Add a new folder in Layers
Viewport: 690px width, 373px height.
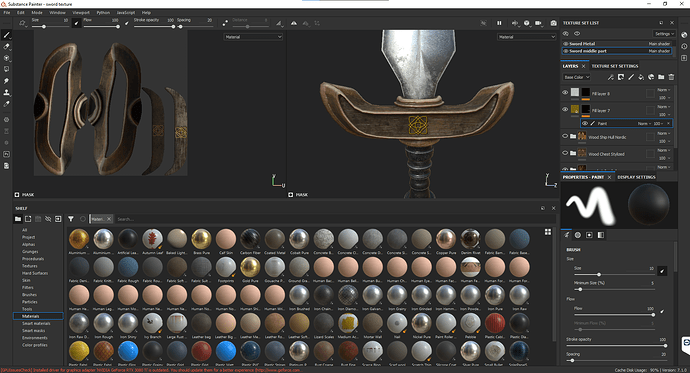coord(661,77)
